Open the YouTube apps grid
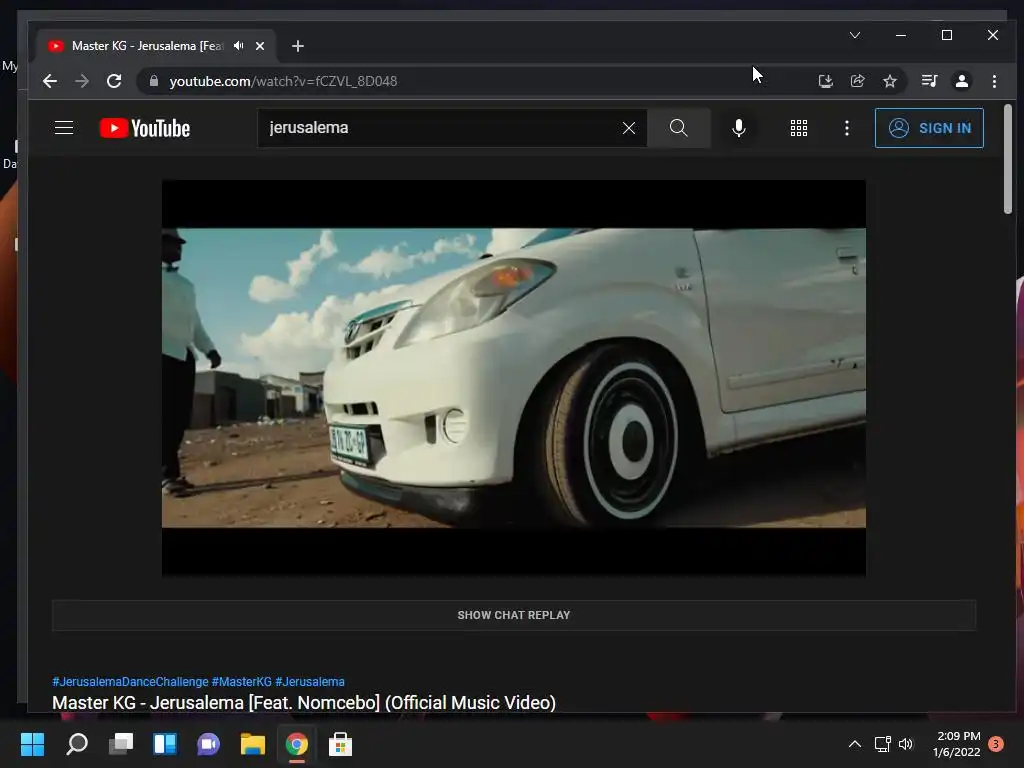Image resolution: width=1024 pixels, height=768 pixels. (799, 128)
